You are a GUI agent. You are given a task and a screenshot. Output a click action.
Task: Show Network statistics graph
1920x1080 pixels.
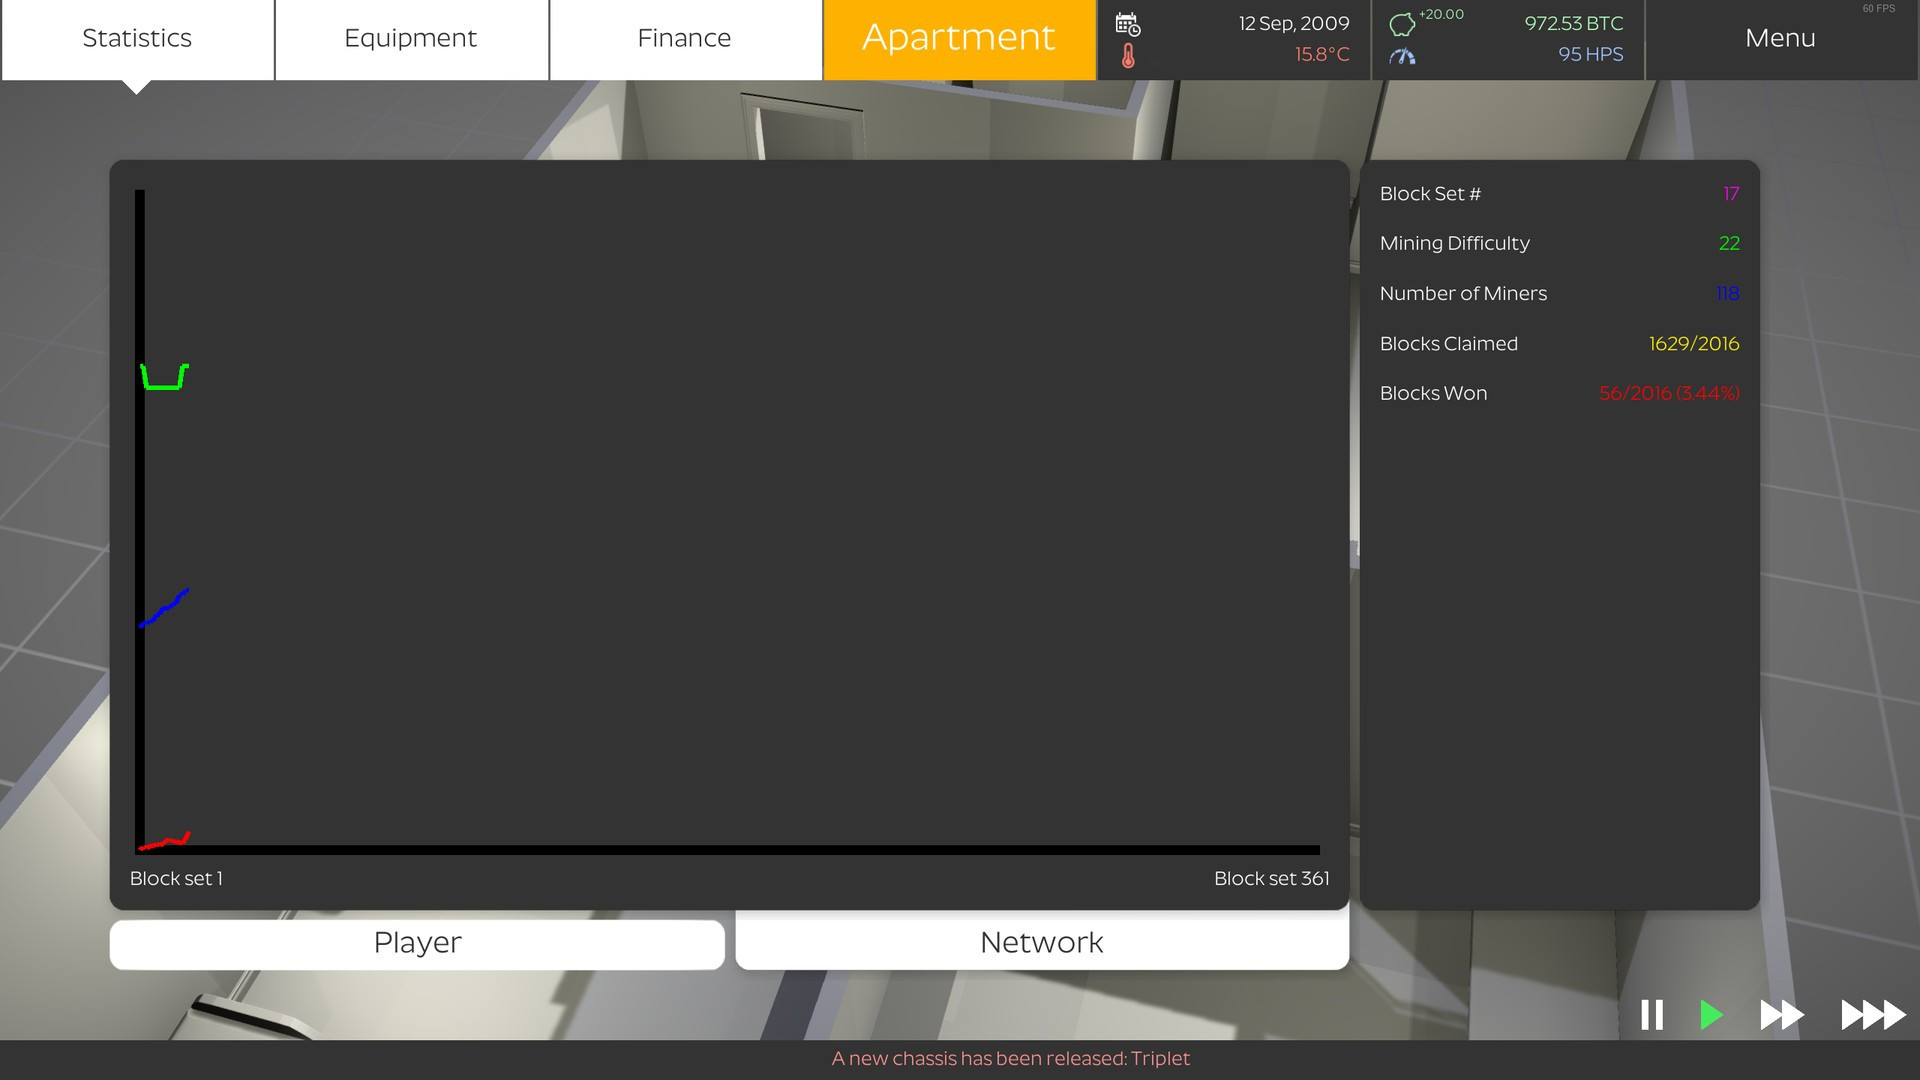click(x=1042, y=943)
